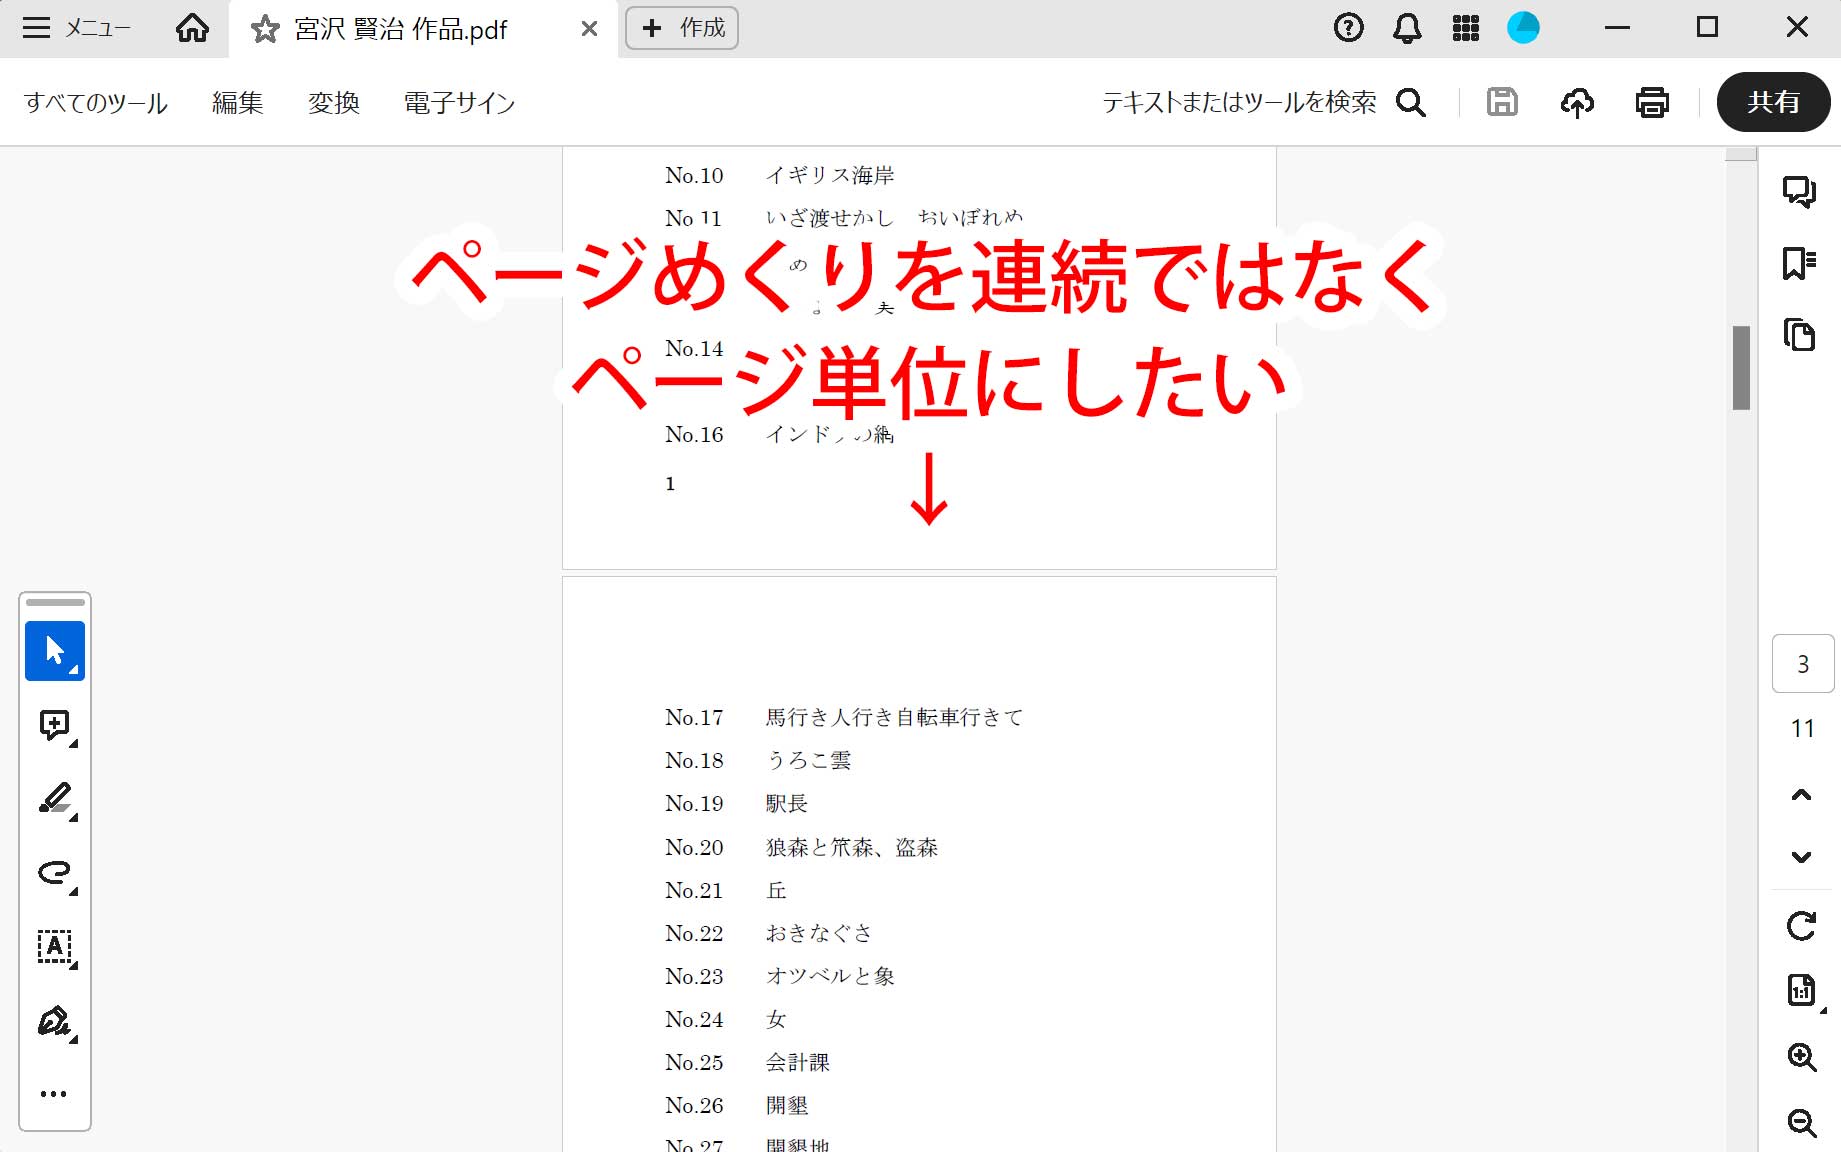Go to next page down chevron

pyautogui.click(x=1802, y=856)
